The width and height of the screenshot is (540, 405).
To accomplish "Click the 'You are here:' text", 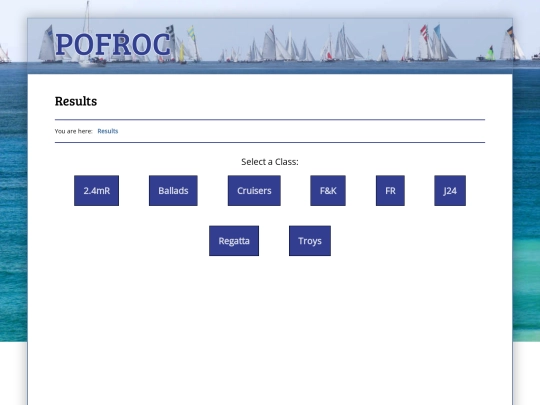I will (x=74, y=131).
